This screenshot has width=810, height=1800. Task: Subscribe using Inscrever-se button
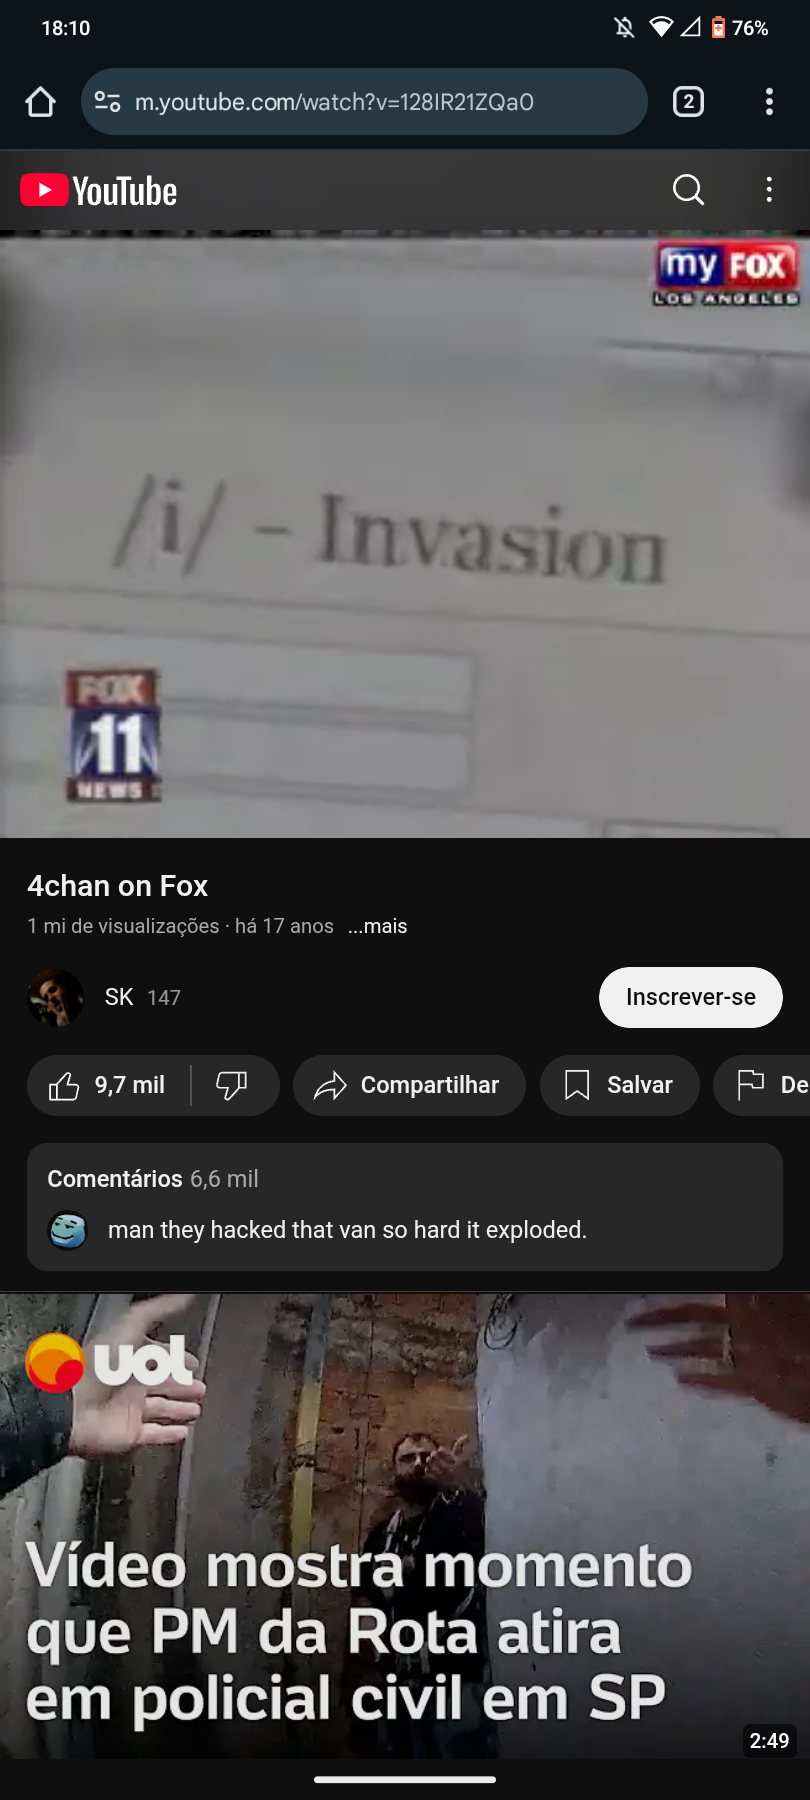tap(691, 997)
